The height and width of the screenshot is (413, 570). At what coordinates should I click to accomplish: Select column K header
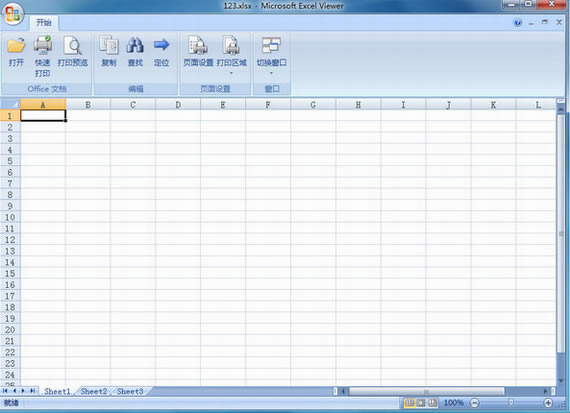tap(493, 105)
